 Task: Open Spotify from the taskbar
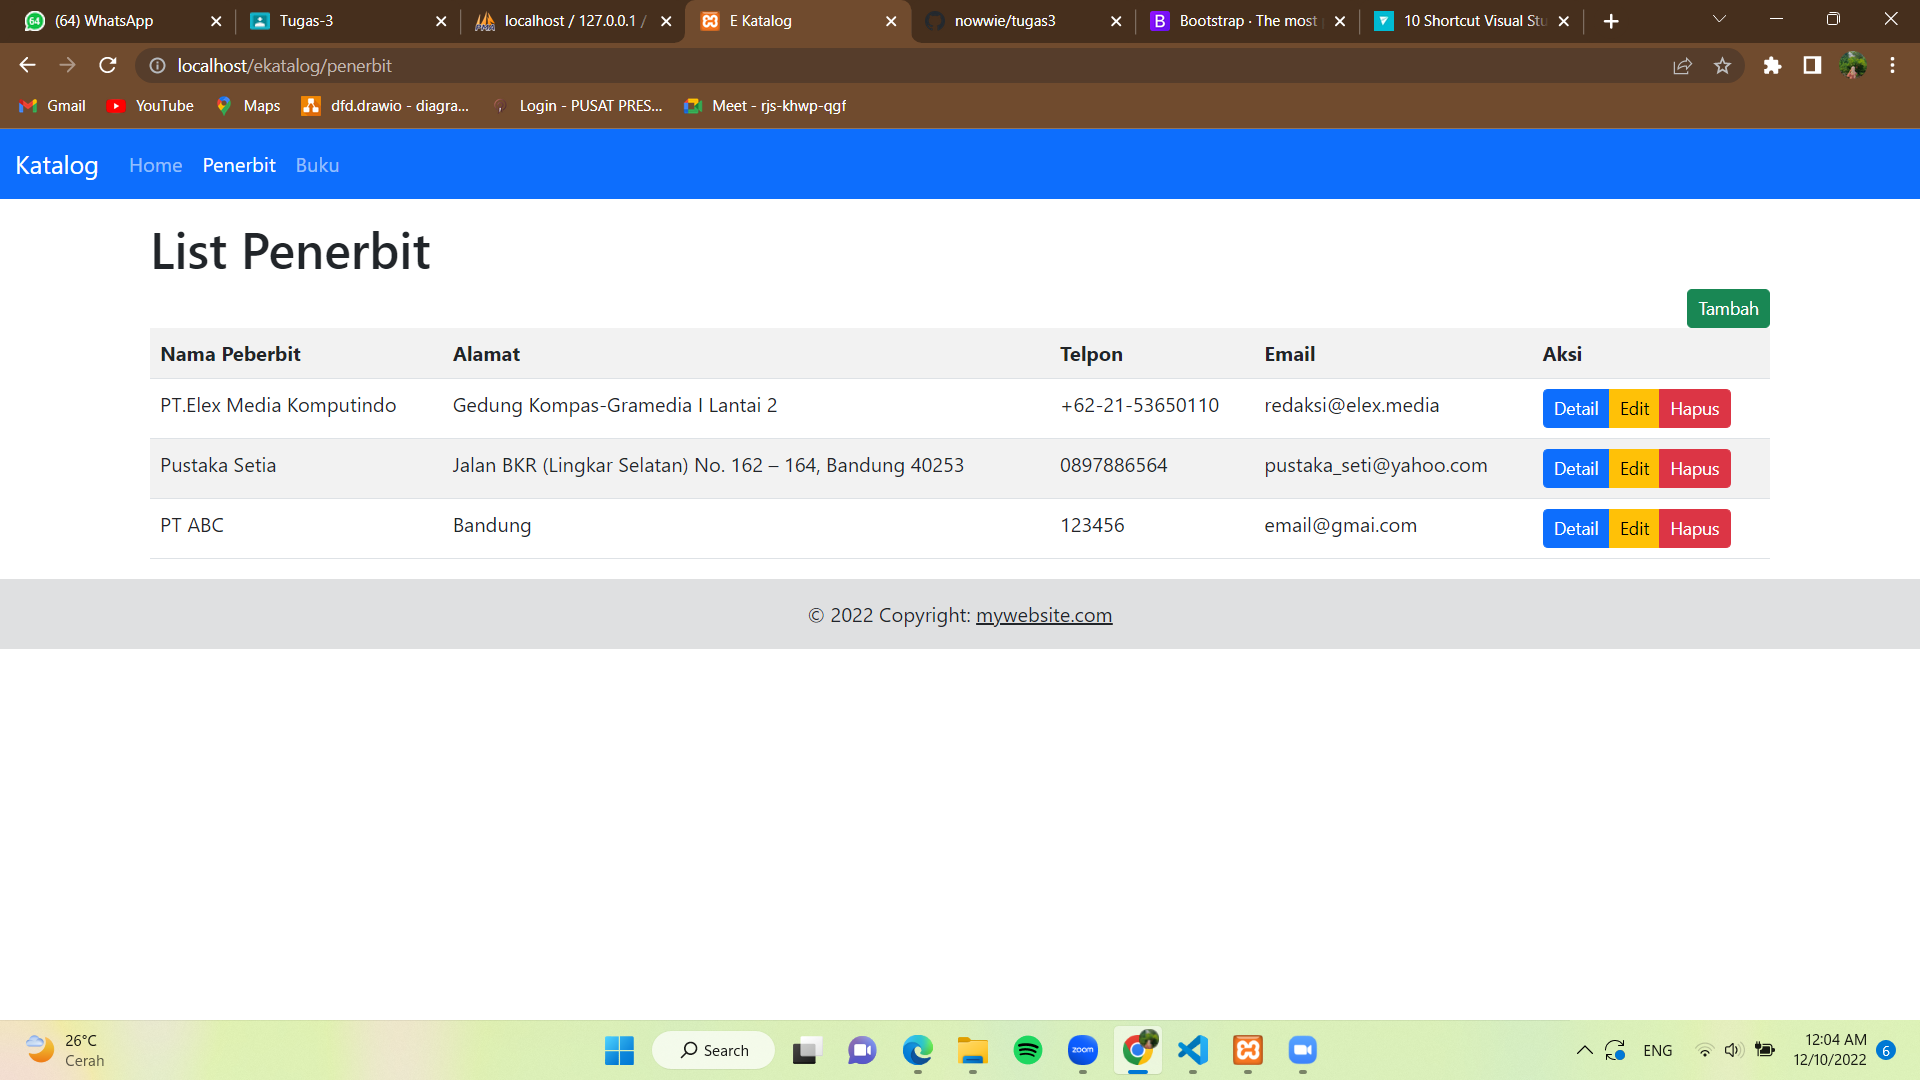click(x=1028, y=1050)
